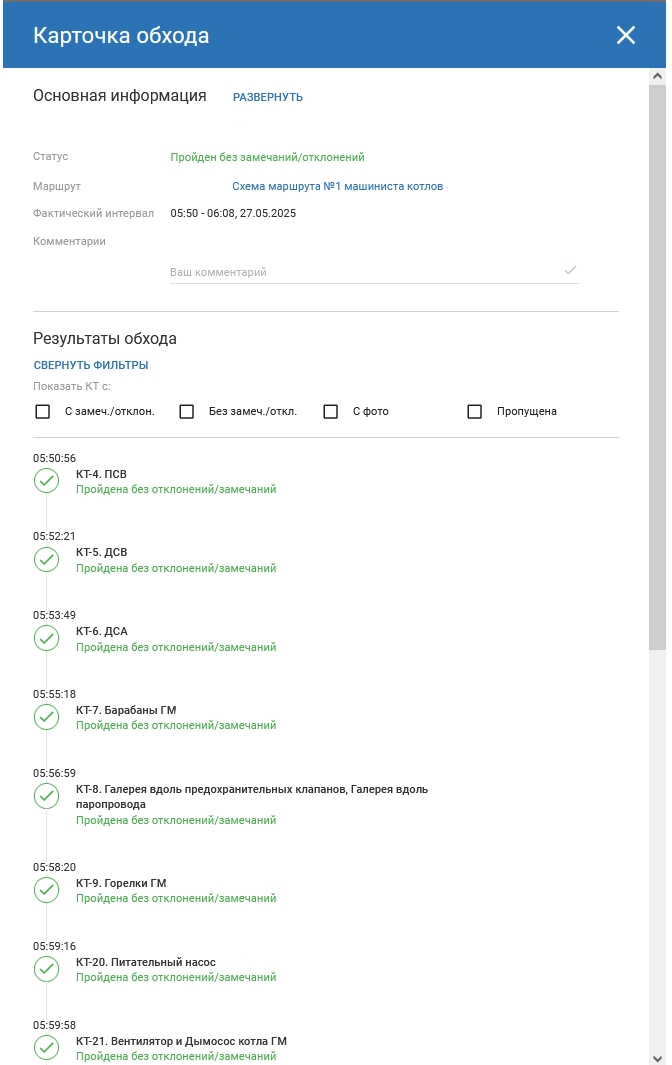Expand main info via РАЗВЕРНУТЬ
The height and width of the screenshot is (1065, 672).
(268, 97)
